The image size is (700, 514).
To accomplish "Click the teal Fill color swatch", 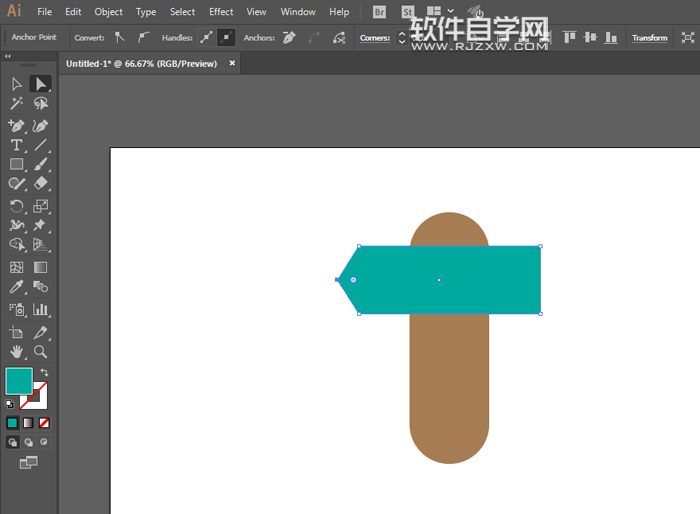I will (18, 380).
